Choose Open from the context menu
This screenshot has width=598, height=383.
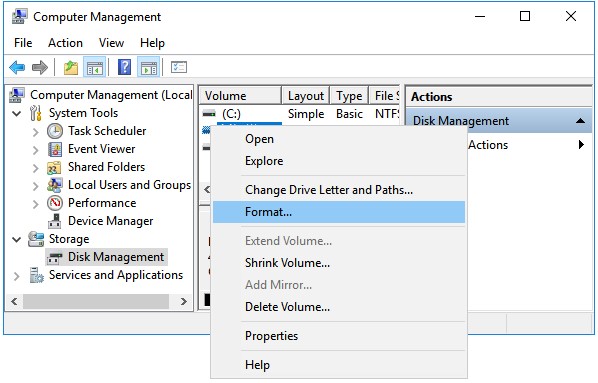click(x=339, y=139)
